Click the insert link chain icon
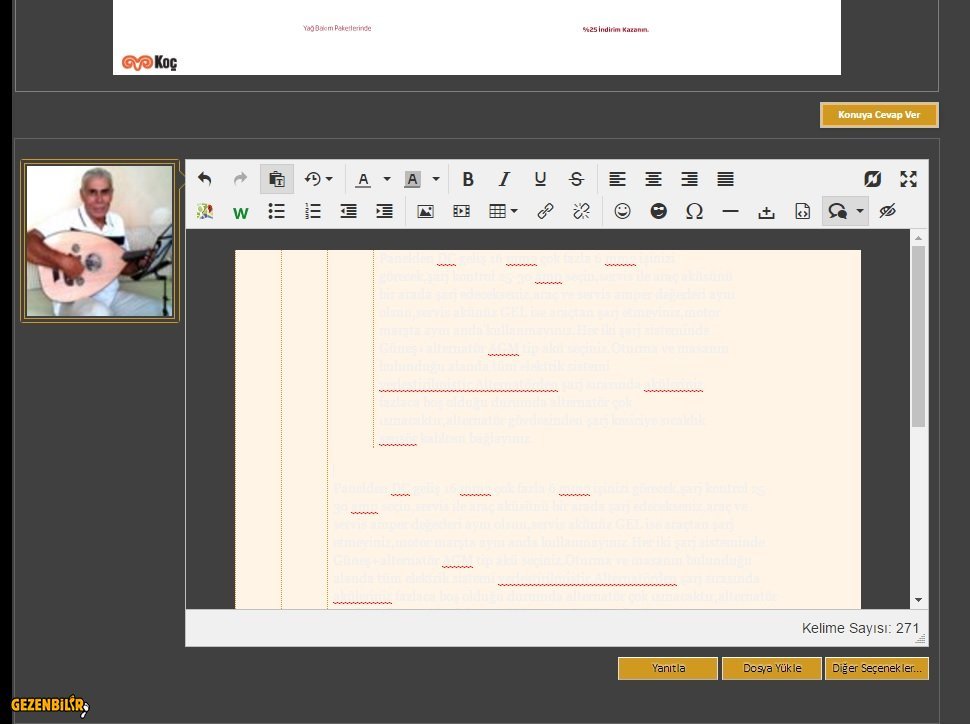This screenshot has height=724, width=970. pyautogui.click(x=545, y=211)
